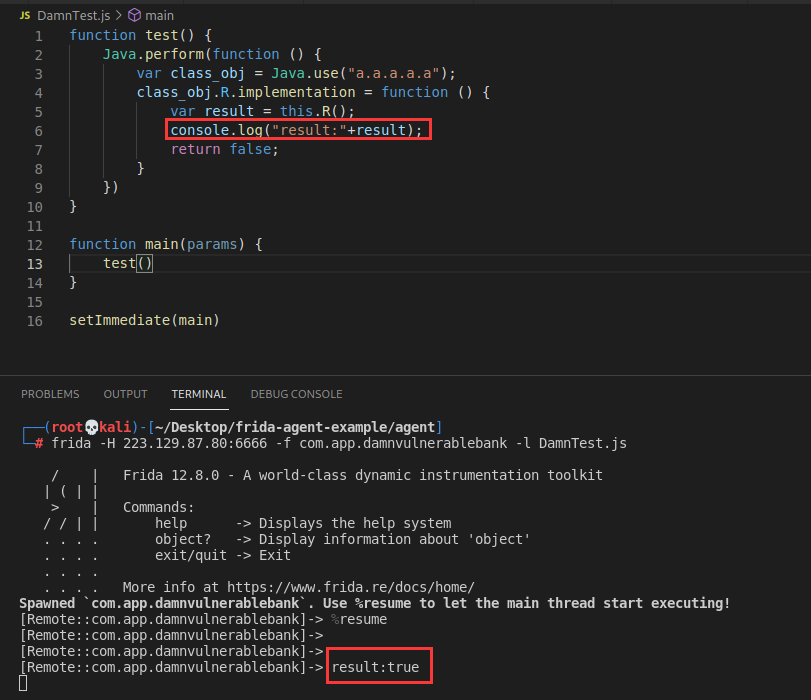811x700 pixels.
Task: Click the main symbol breadcrumb
Action: [159, 16]
